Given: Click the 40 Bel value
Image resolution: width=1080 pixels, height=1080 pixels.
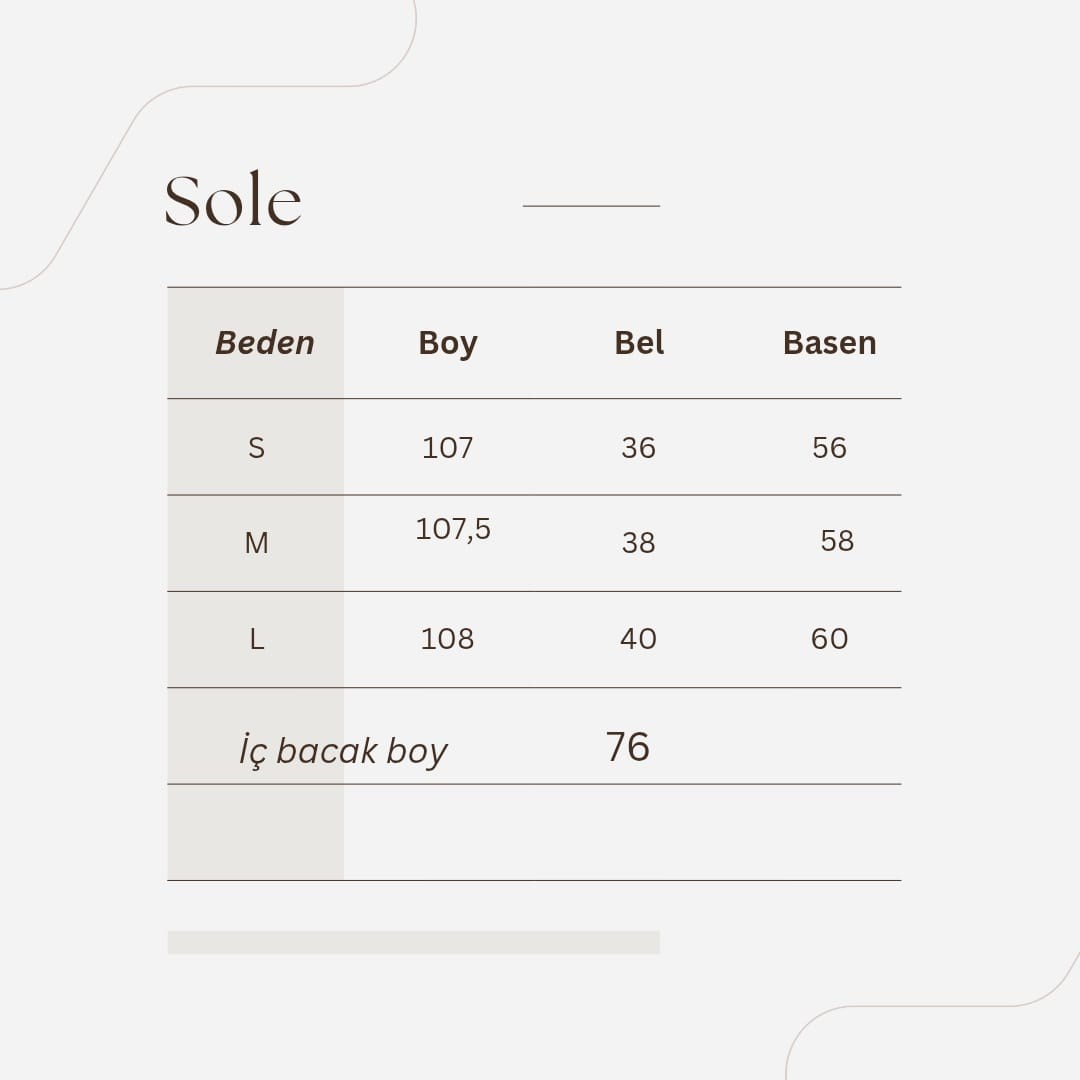Looking at the screenshot, I should click(x=638, y=638).
